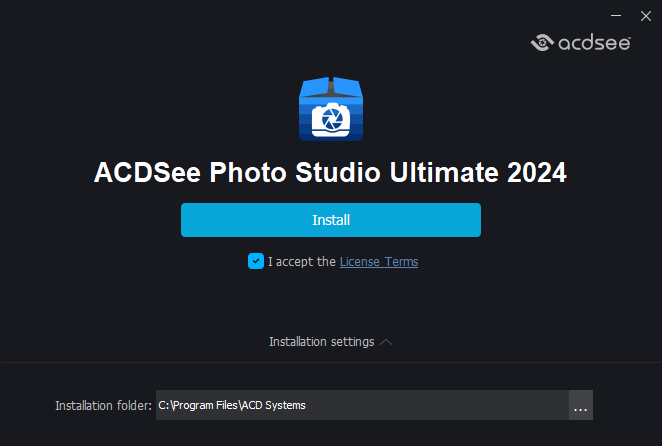Click the ACDSee Photo Studio Ultimate 2024 heading

pyautogui.click(x=330, y=172)
